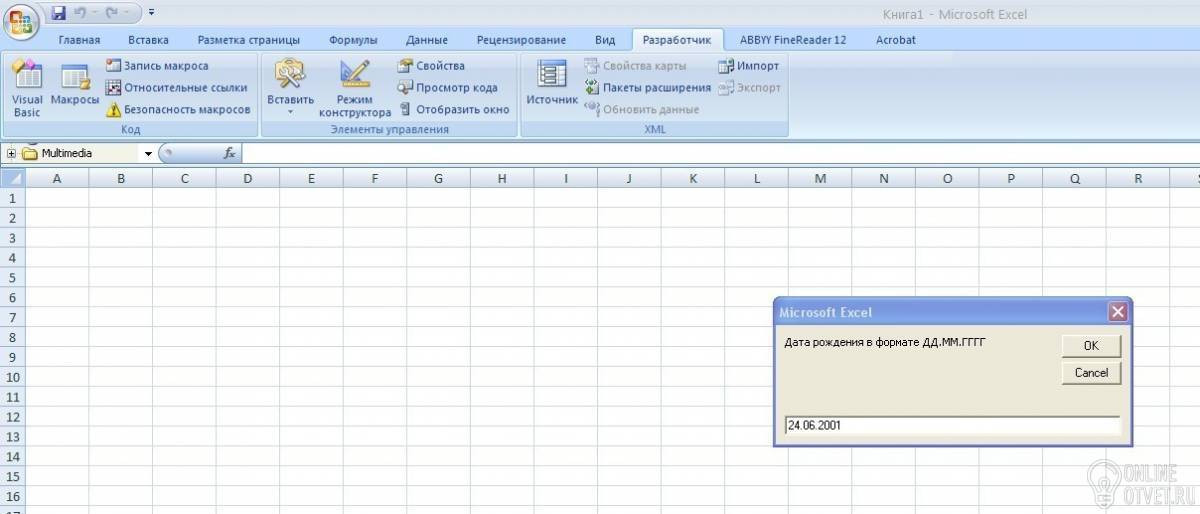The height and width of the screenshot is (514, 1200).
Task: Open the XML Источник pane
Action: click(x=552, y=82)
